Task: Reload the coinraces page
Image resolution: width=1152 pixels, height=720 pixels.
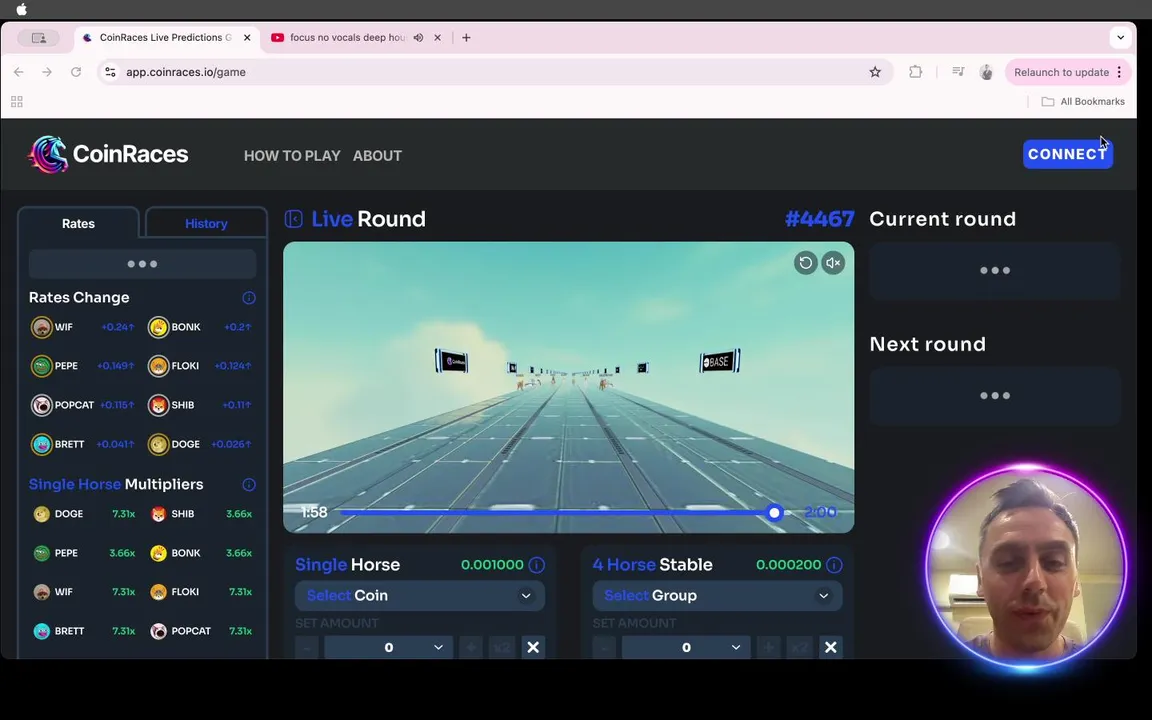Action: click(x=76, y=72)
